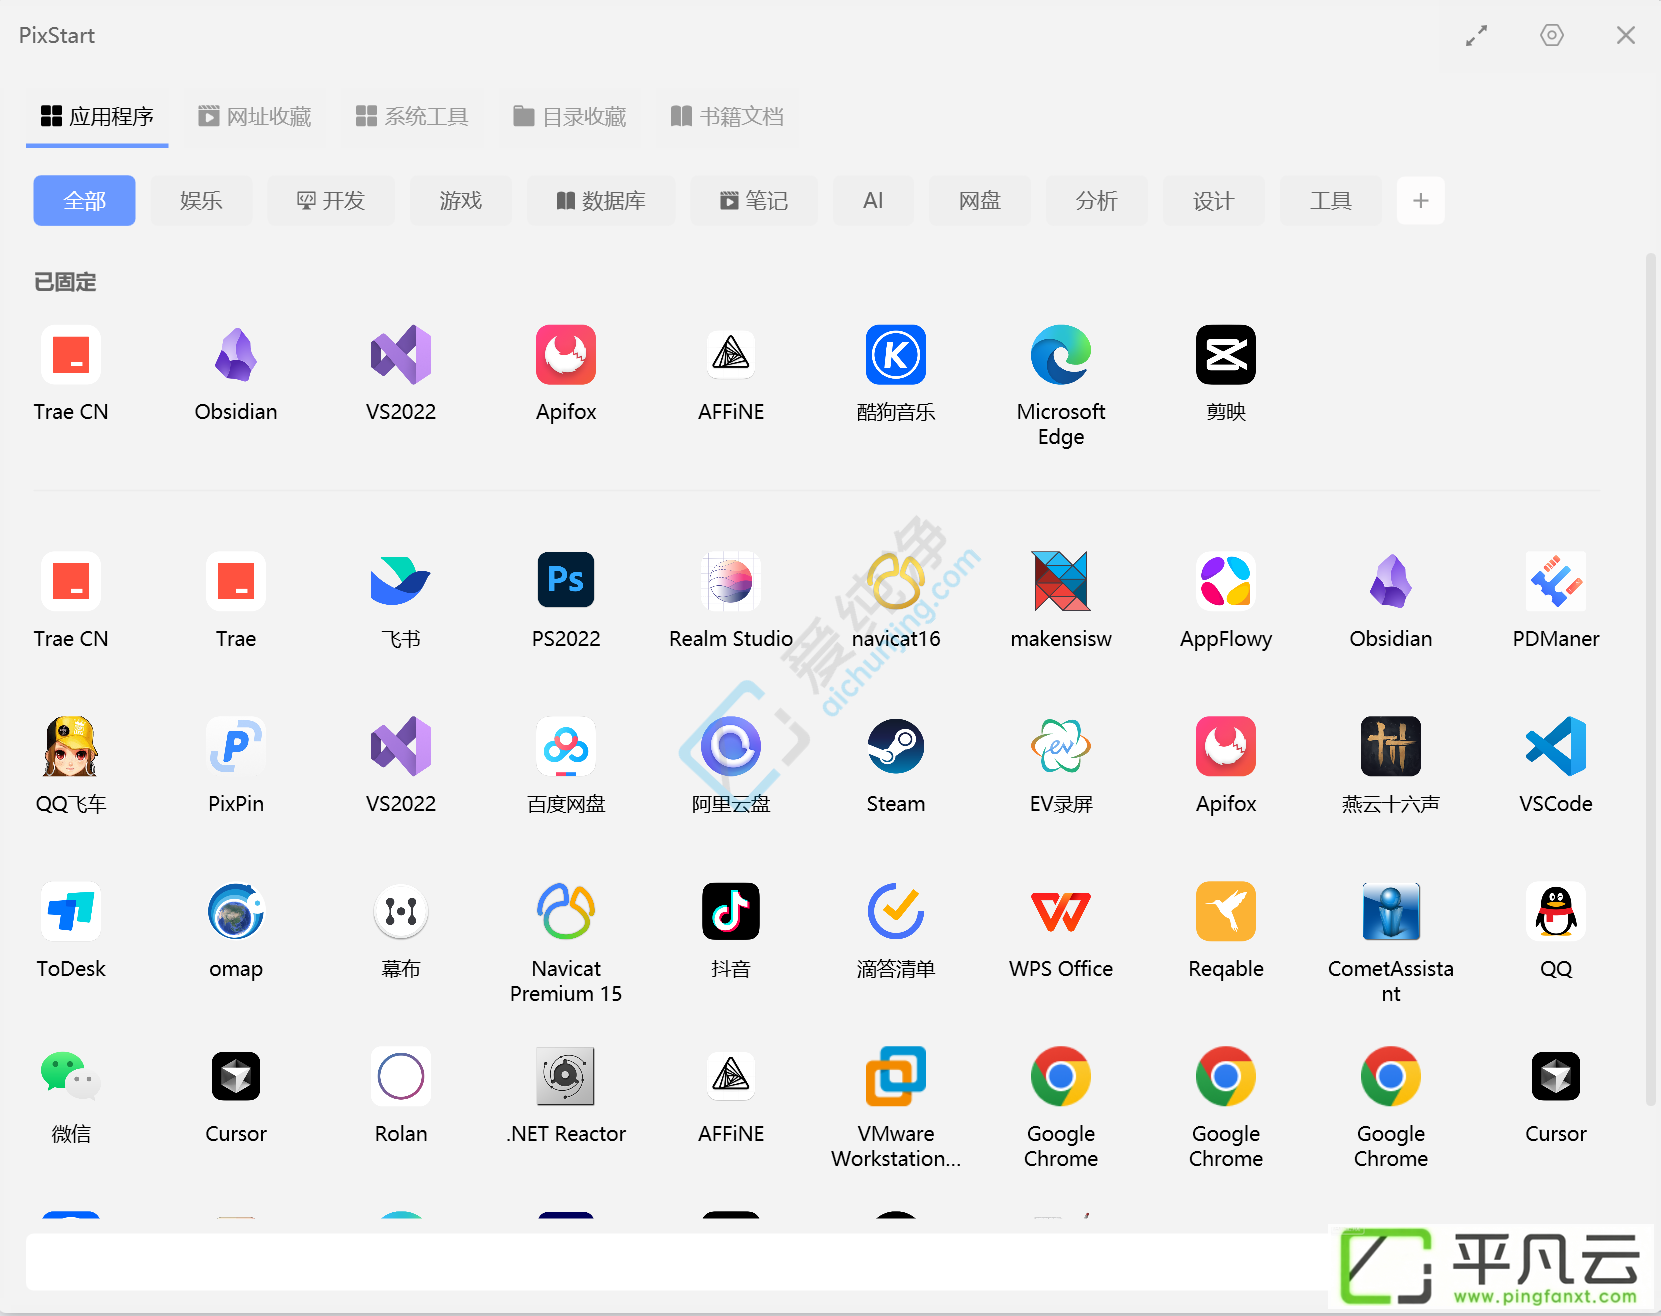Filter apps by 分析 category

(1097, 201)
